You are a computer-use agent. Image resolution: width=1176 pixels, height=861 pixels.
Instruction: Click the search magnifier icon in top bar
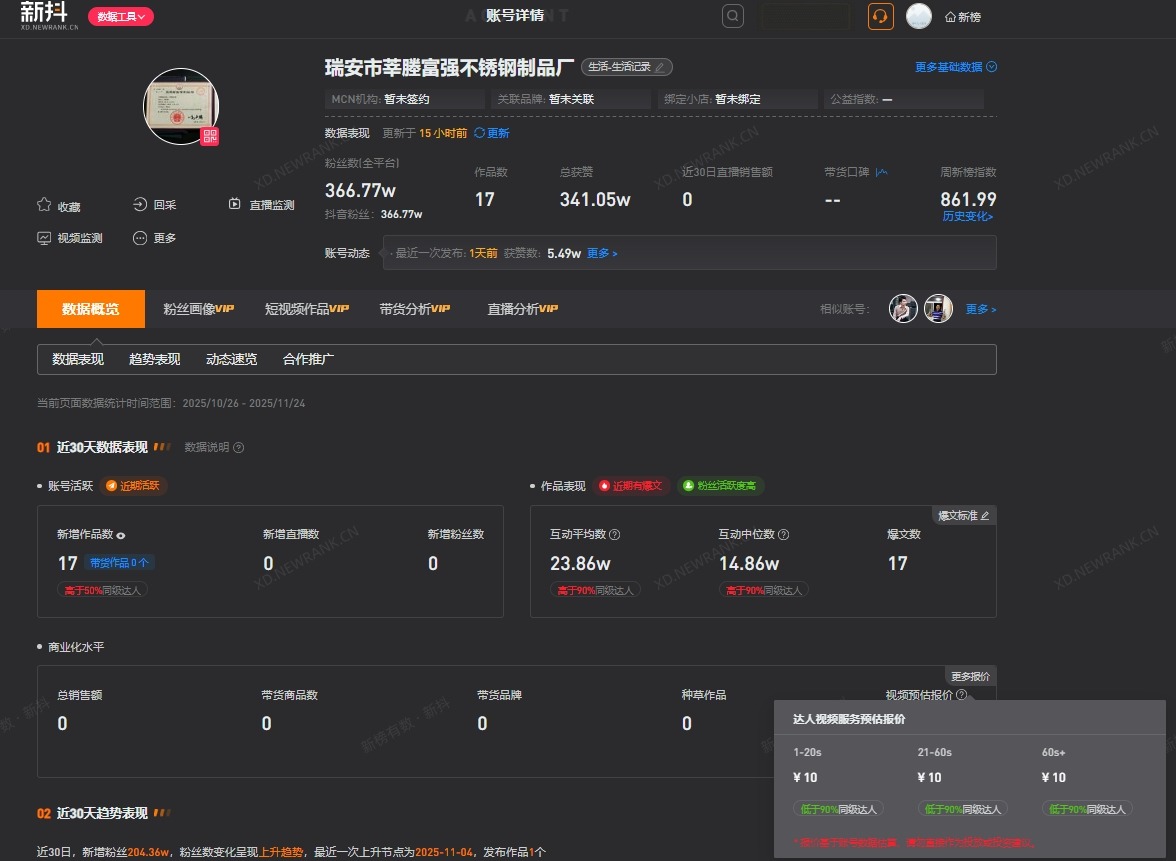click(732, 16)
